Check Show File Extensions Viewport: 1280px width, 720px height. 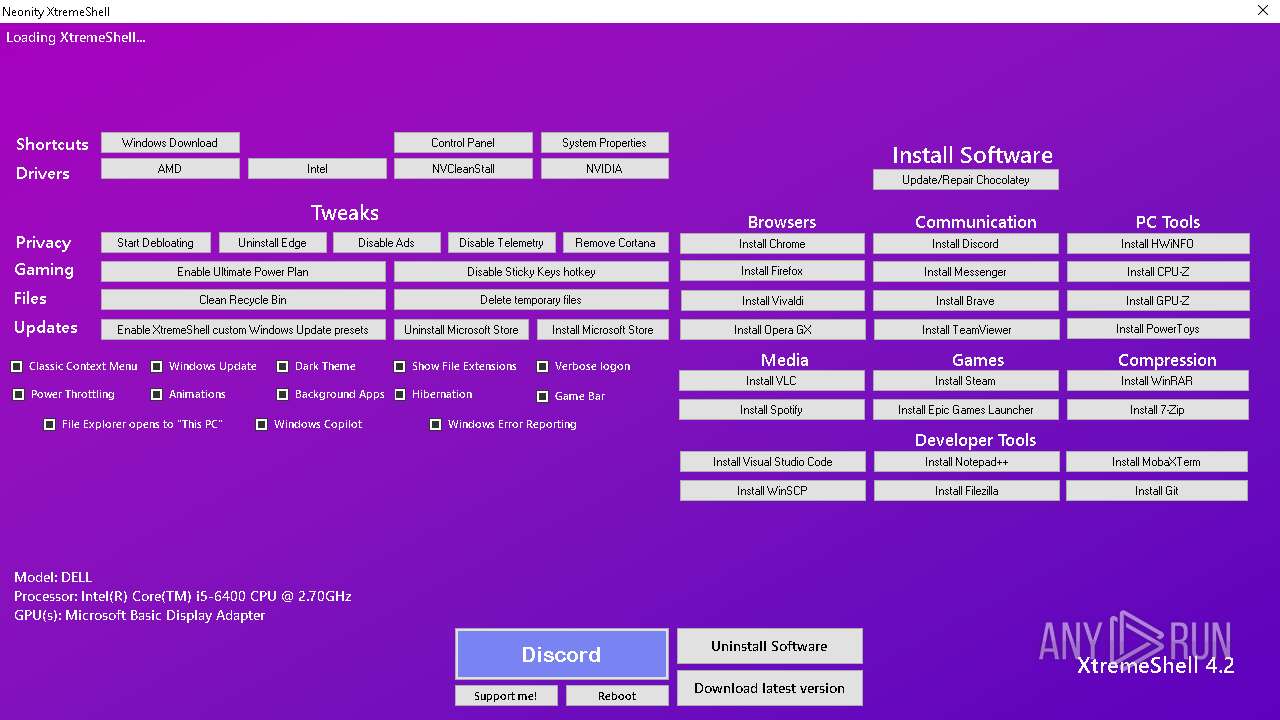400,367
